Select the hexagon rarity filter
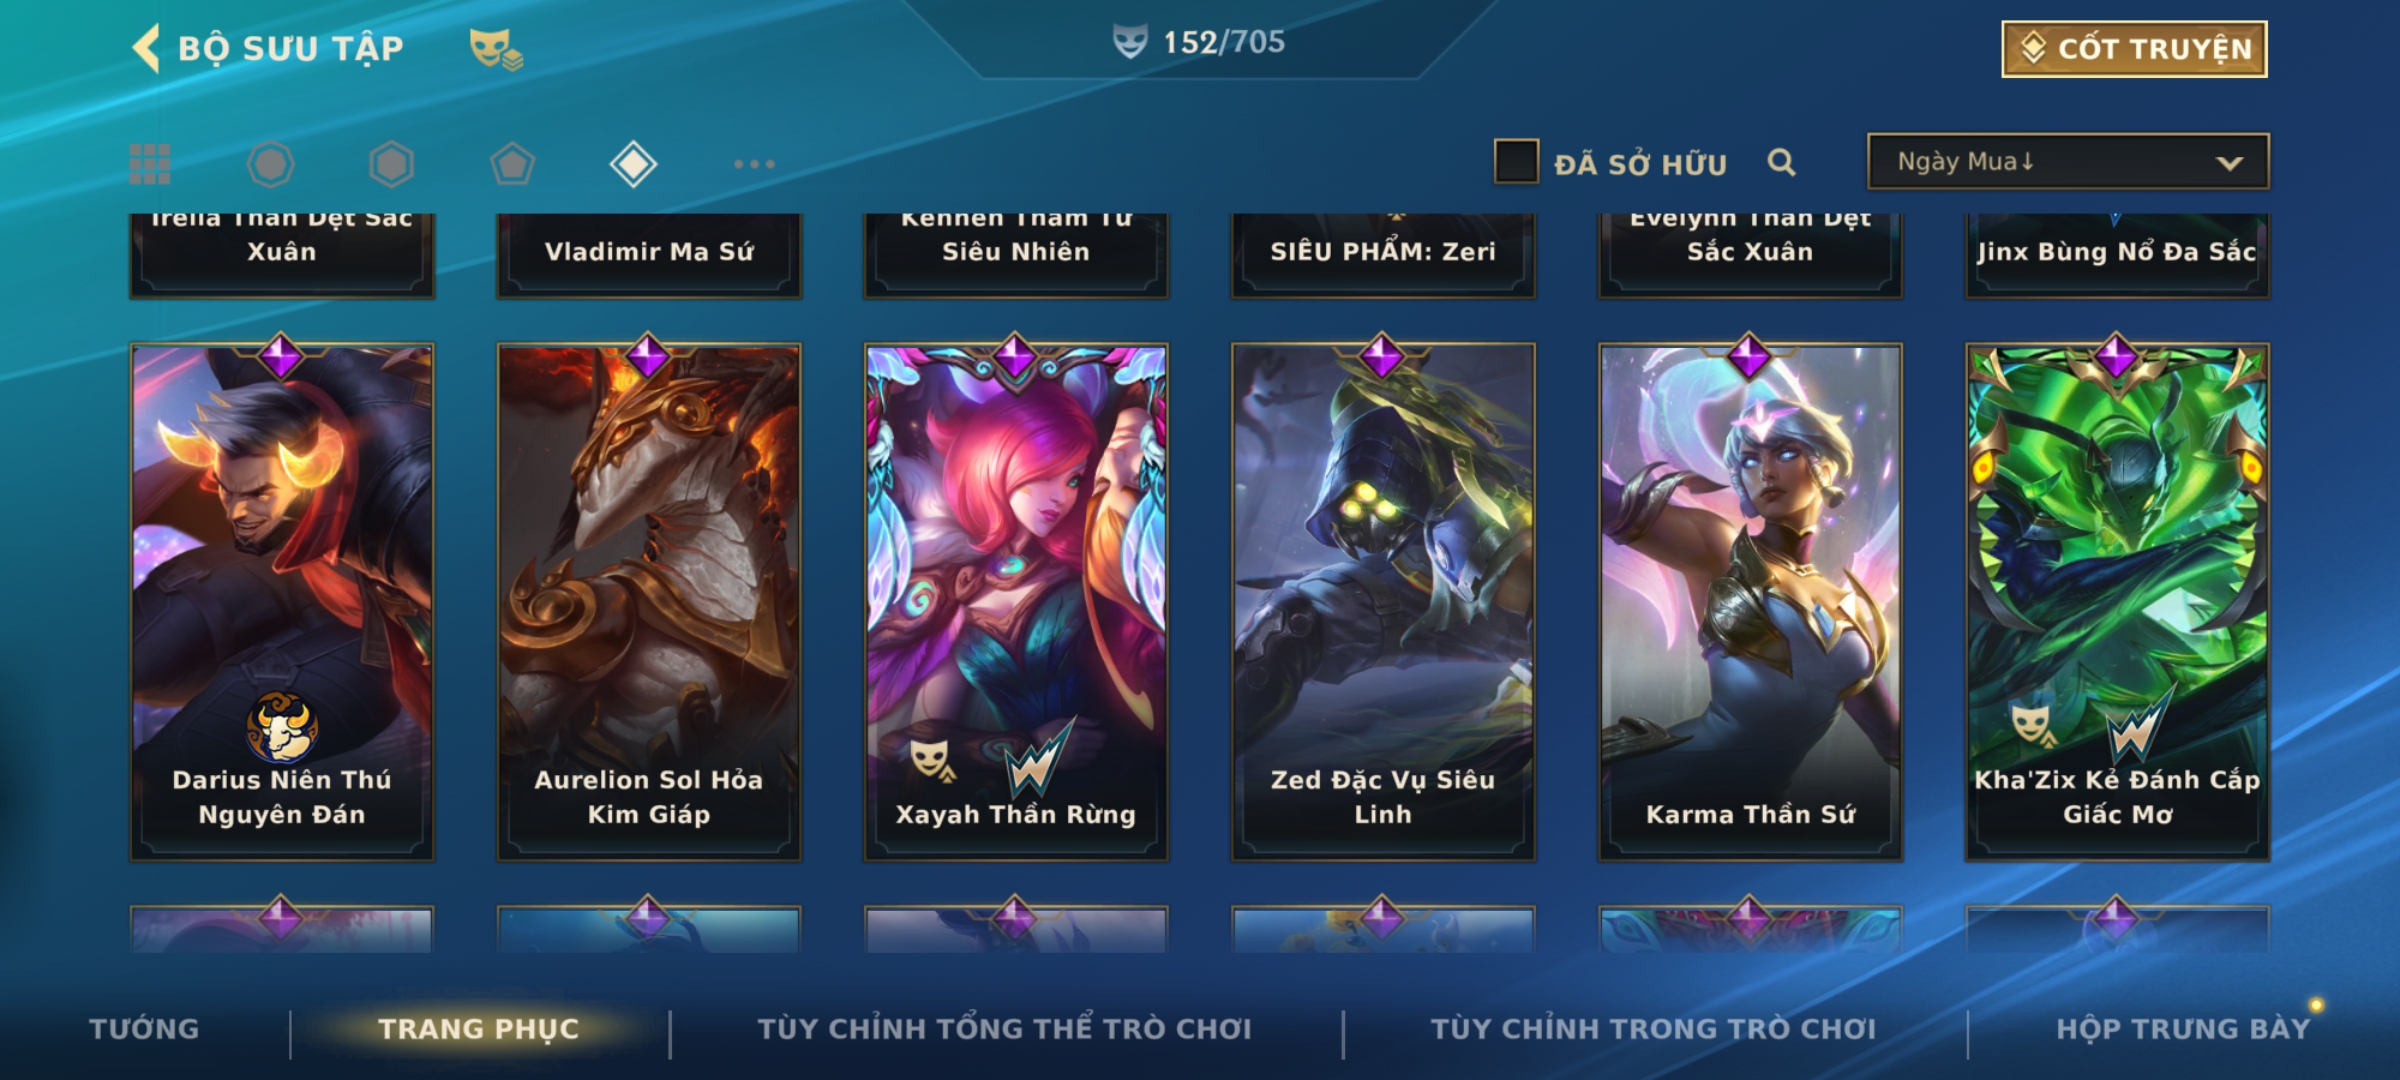 tap(391, 164)
